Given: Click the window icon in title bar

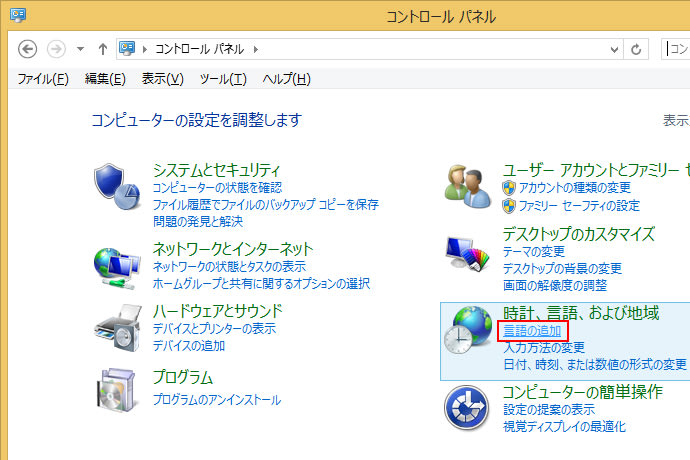Looking at the screenshot, I should click(18, 15).
